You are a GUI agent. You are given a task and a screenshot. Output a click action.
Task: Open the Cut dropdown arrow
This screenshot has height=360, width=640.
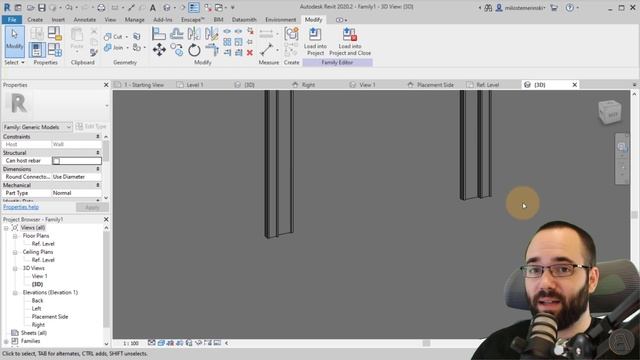pos(127,37)
